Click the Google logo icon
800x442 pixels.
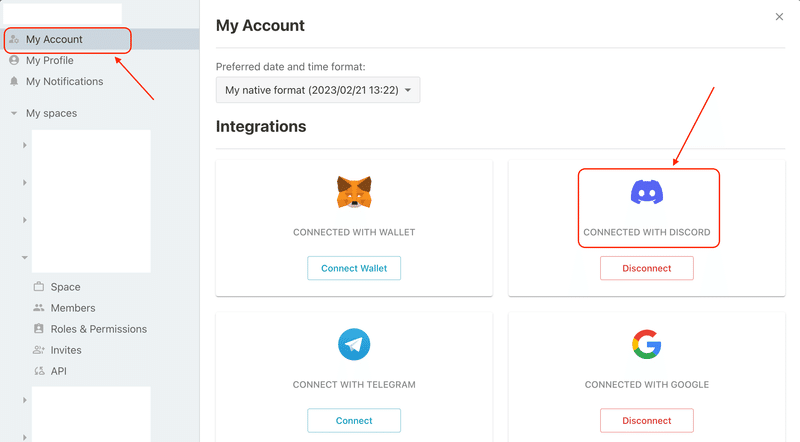click(647, 345)
